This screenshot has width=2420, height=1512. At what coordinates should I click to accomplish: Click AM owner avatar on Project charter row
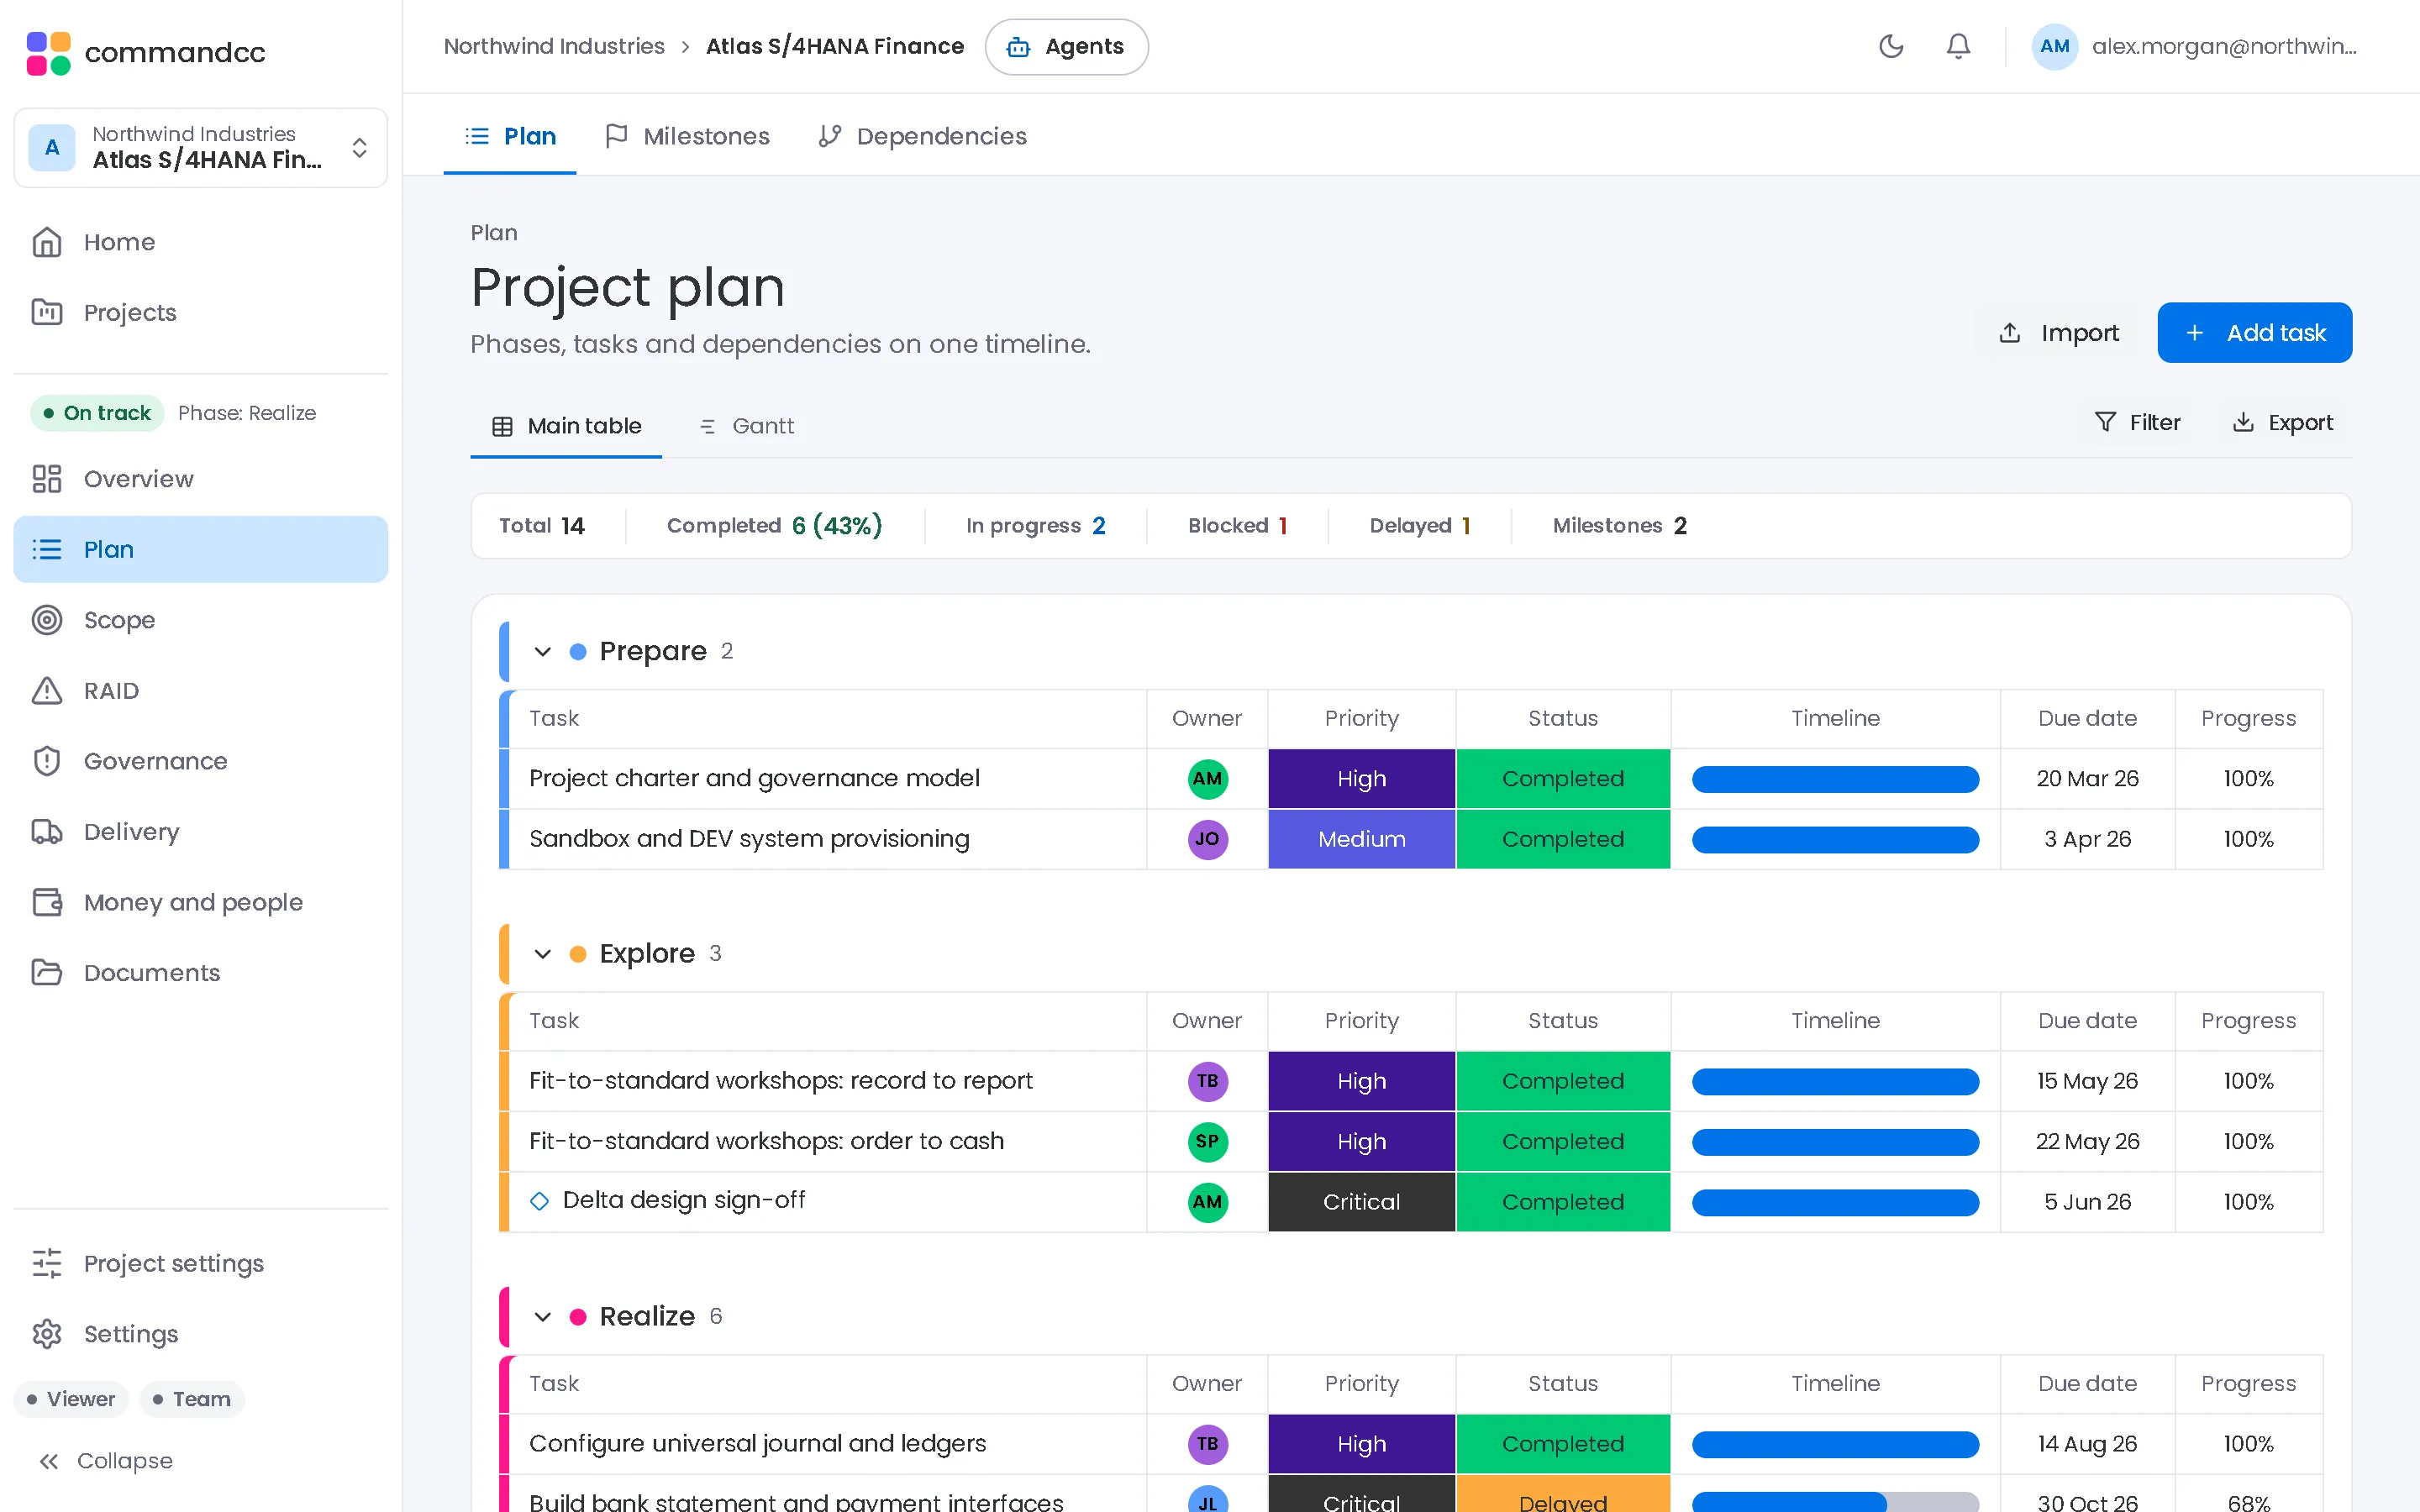click(x=1207, y=779)
